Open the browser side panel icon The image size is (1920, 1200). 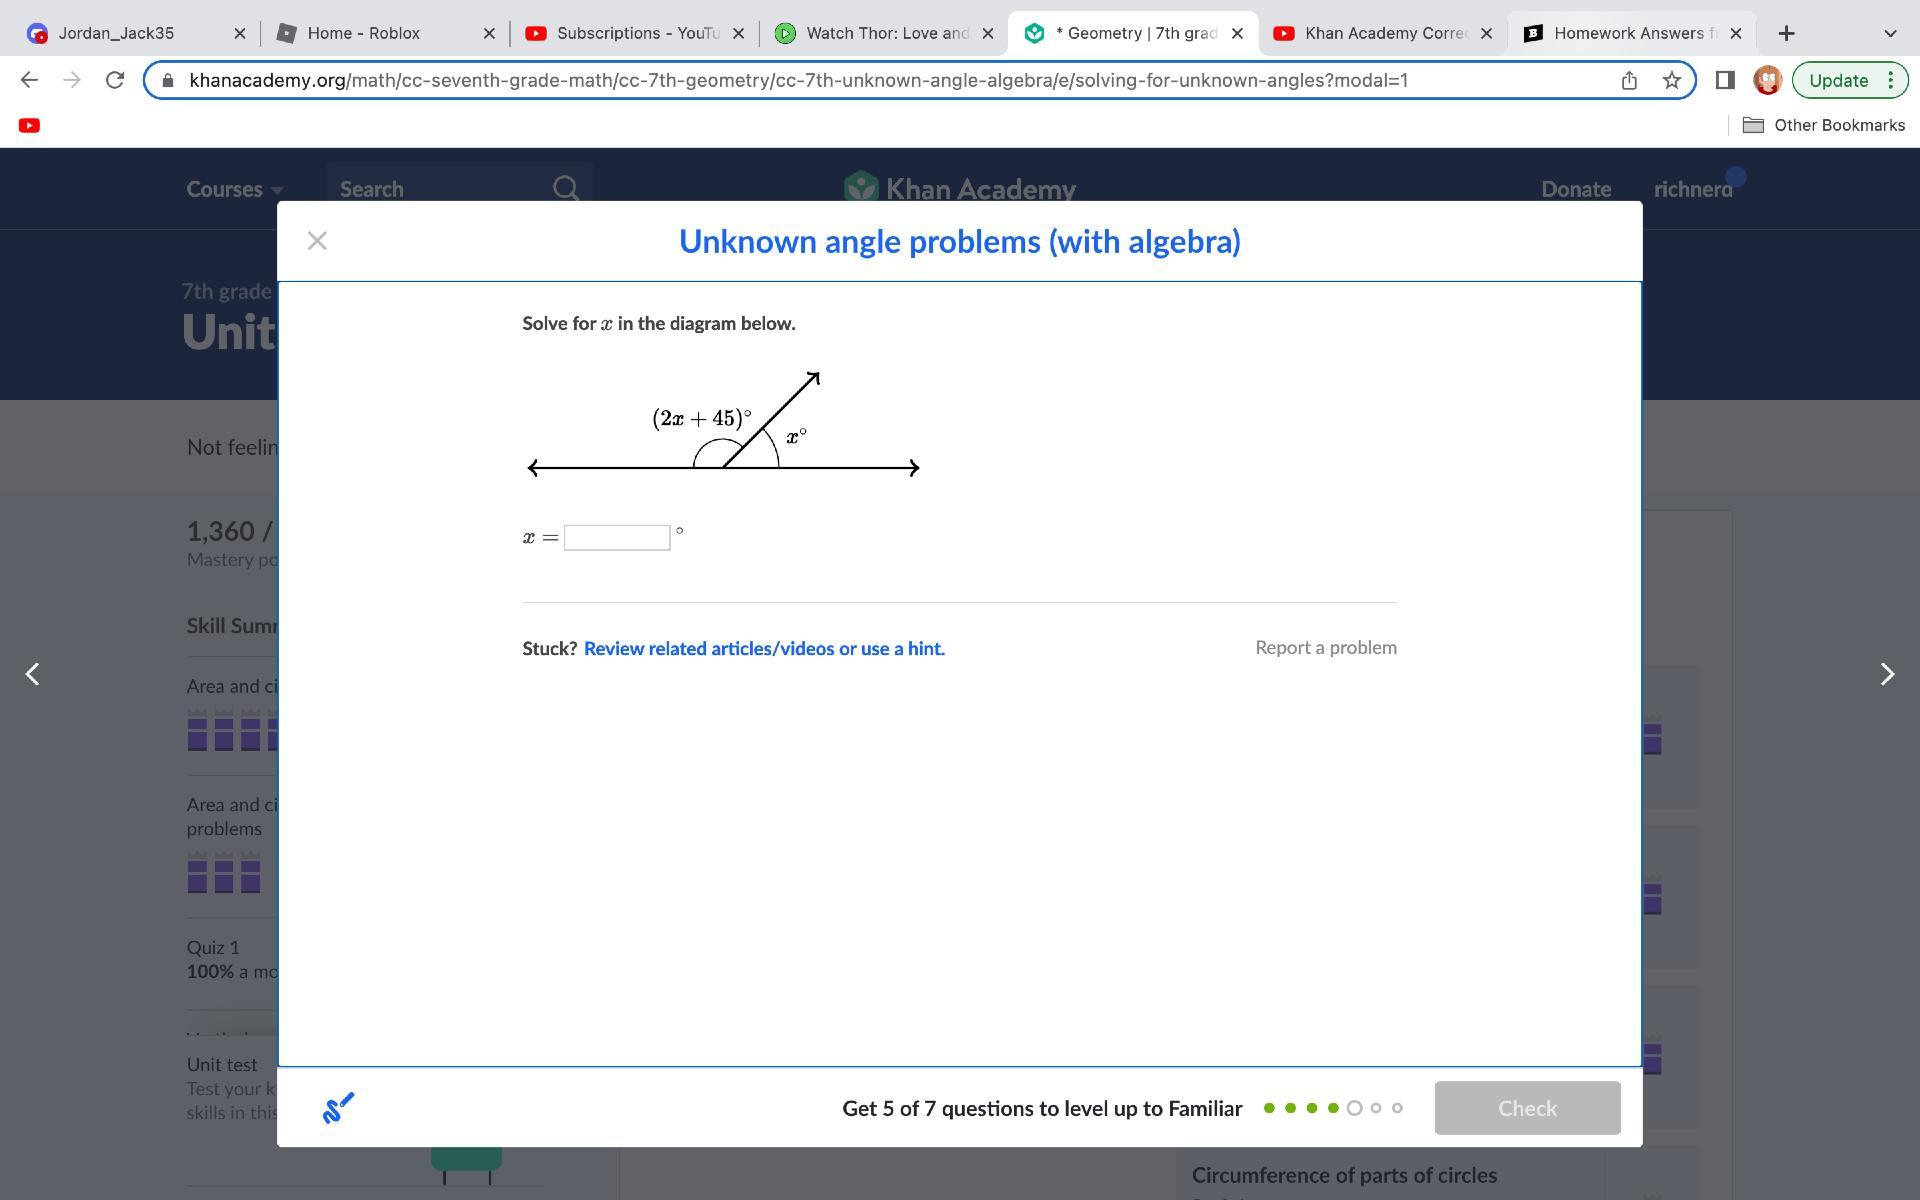click(x=1724, y=80)
